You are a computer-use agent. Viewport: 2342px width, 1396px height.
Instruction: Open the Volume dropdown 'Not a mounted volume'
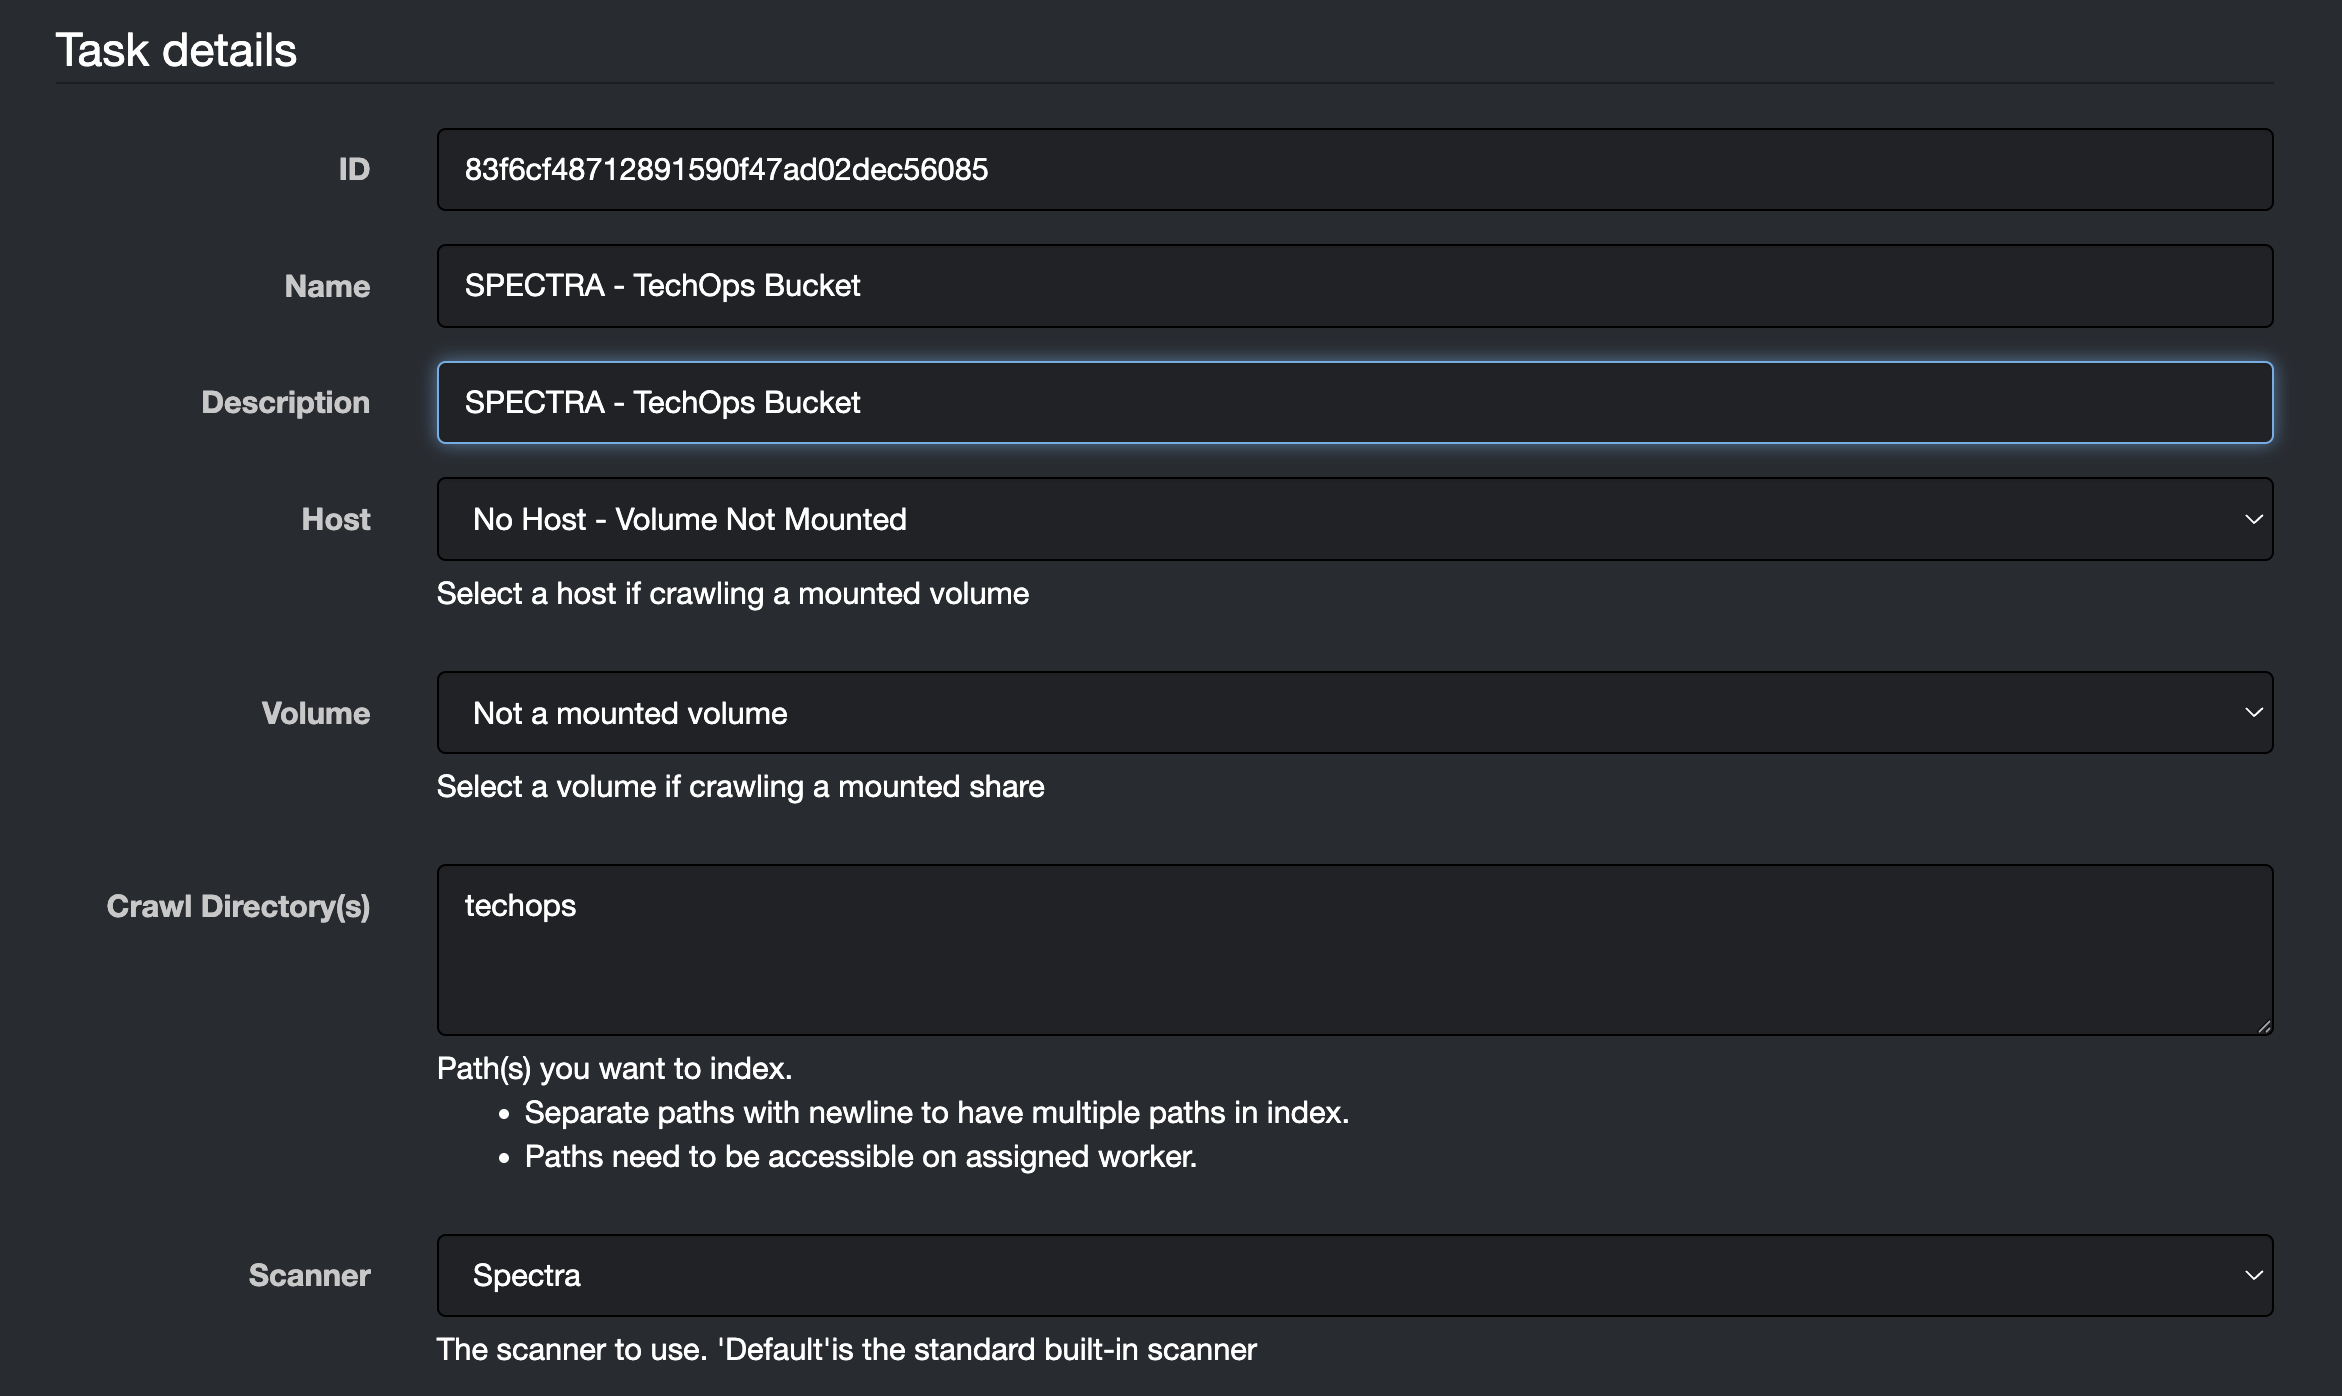click(1355, 712)
